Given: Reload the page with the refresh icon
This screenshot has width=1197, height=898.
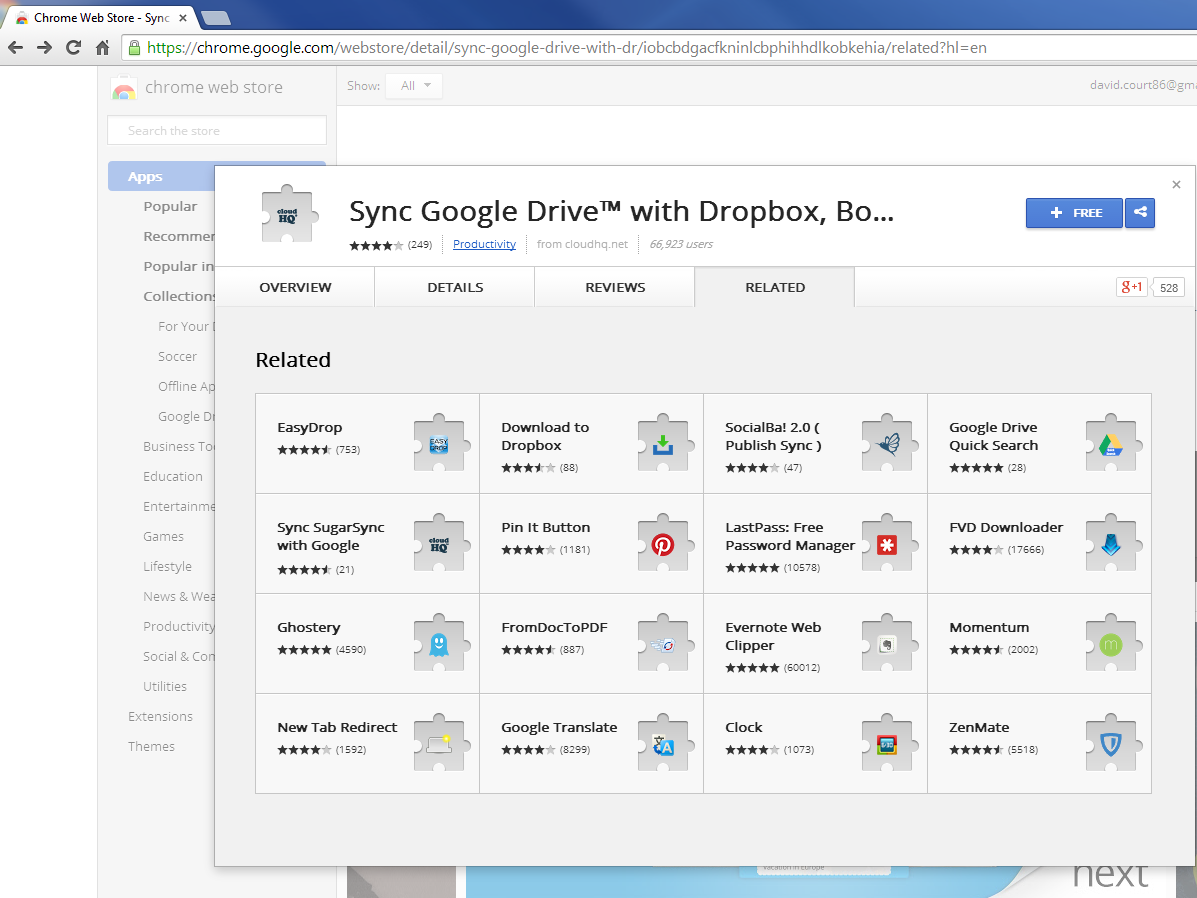Looking at the screenshot, I should pos(73,47).
